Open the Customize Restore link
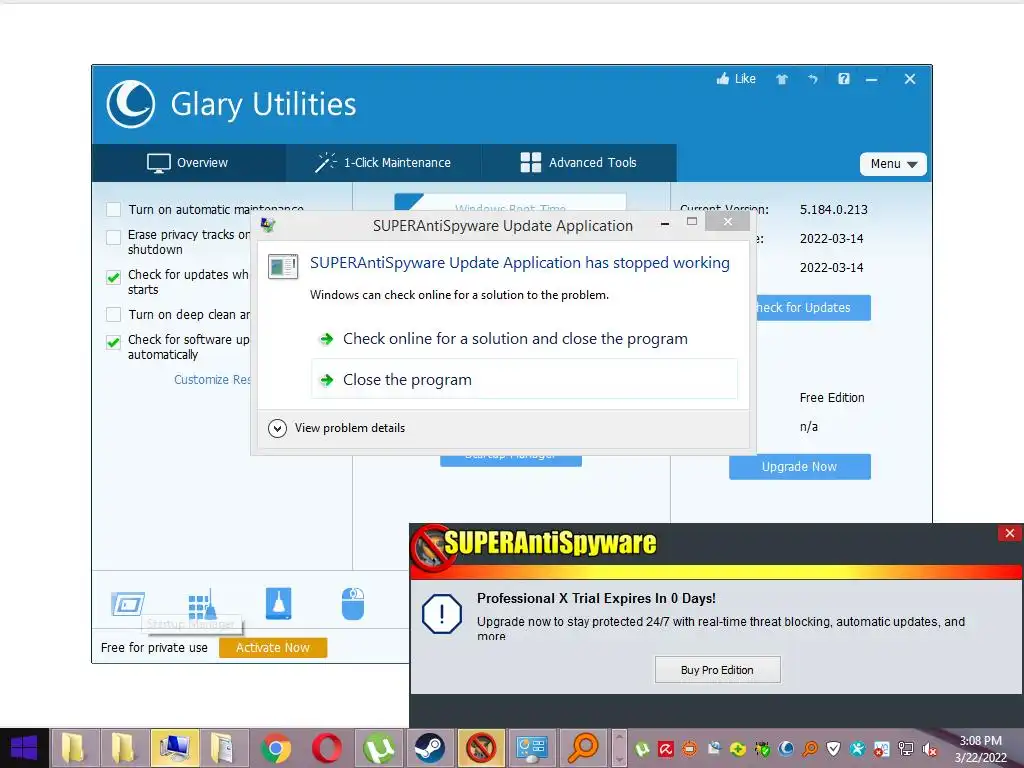 [x=213, y=380]
